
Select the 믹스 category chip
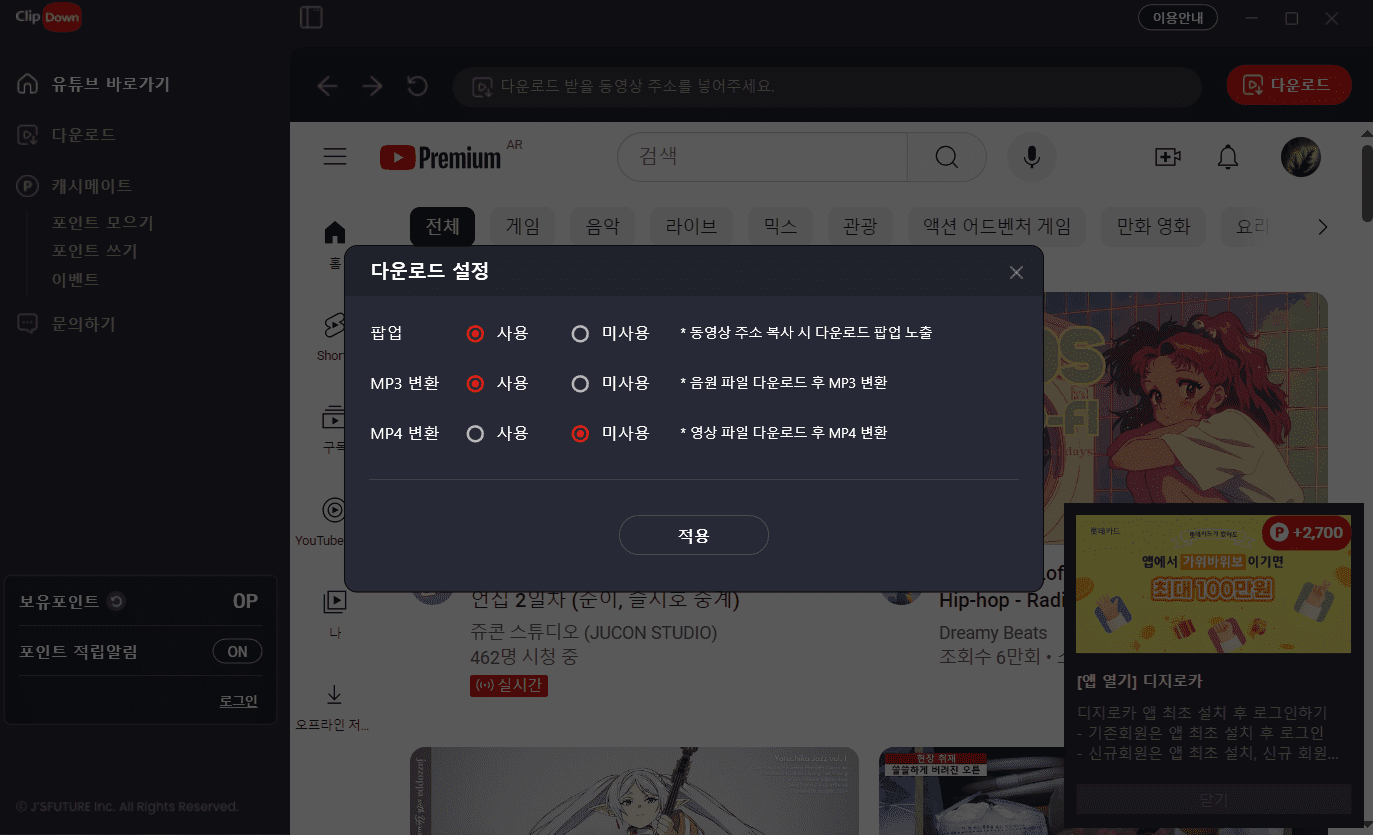click(x=780, y=227)
